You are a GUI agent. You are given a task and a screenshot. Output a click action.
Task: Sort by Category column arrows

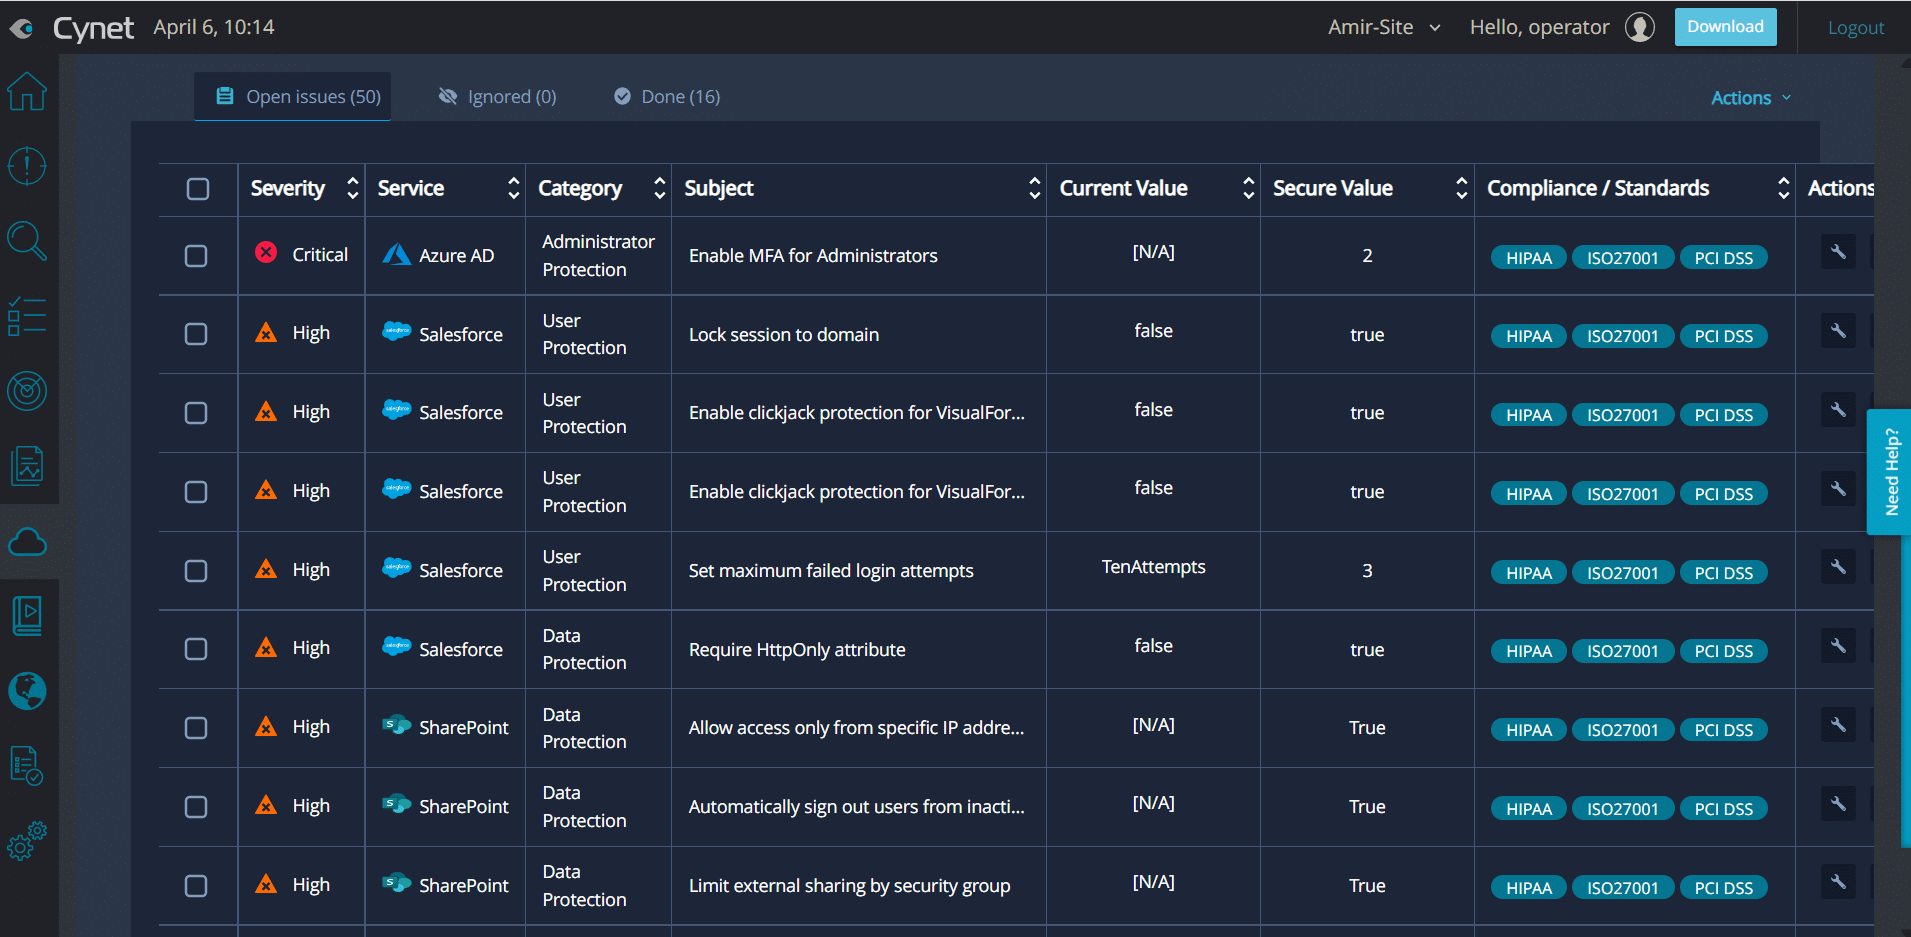click(x=659, y=188)
